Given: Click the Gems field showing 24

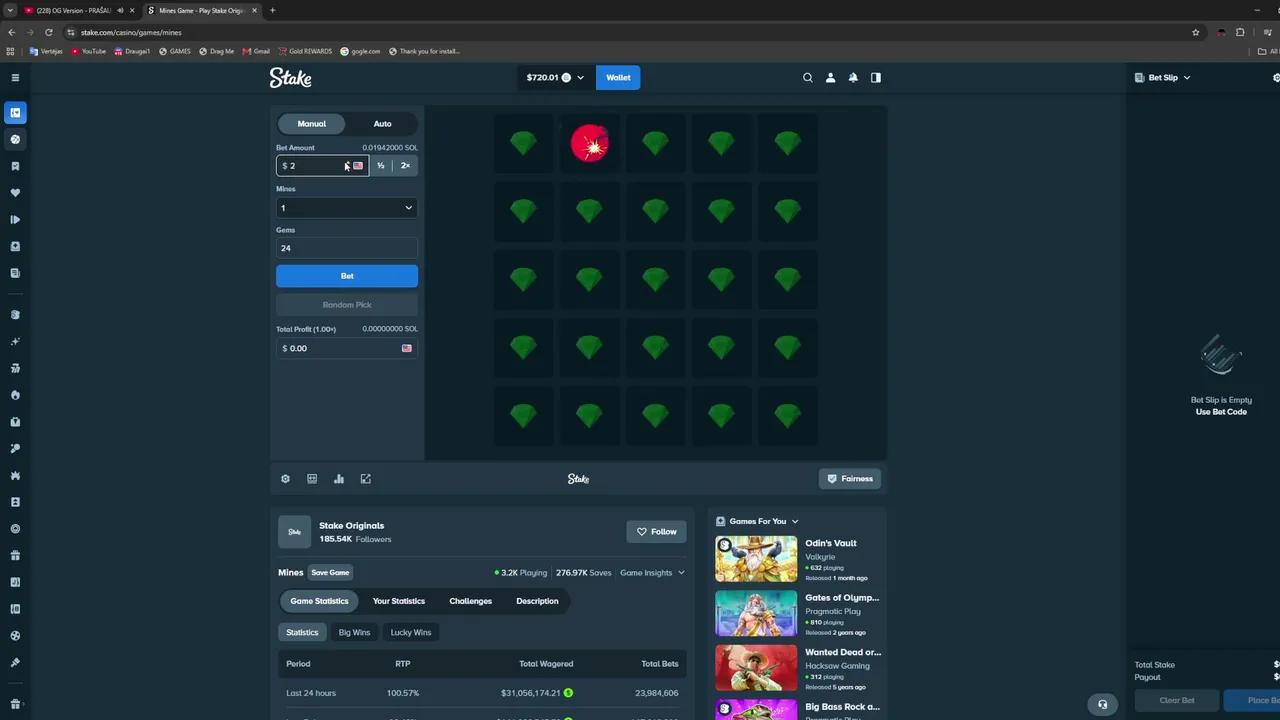Looking at the screenshot, I should pyautogui.click(x=347, y=248).
